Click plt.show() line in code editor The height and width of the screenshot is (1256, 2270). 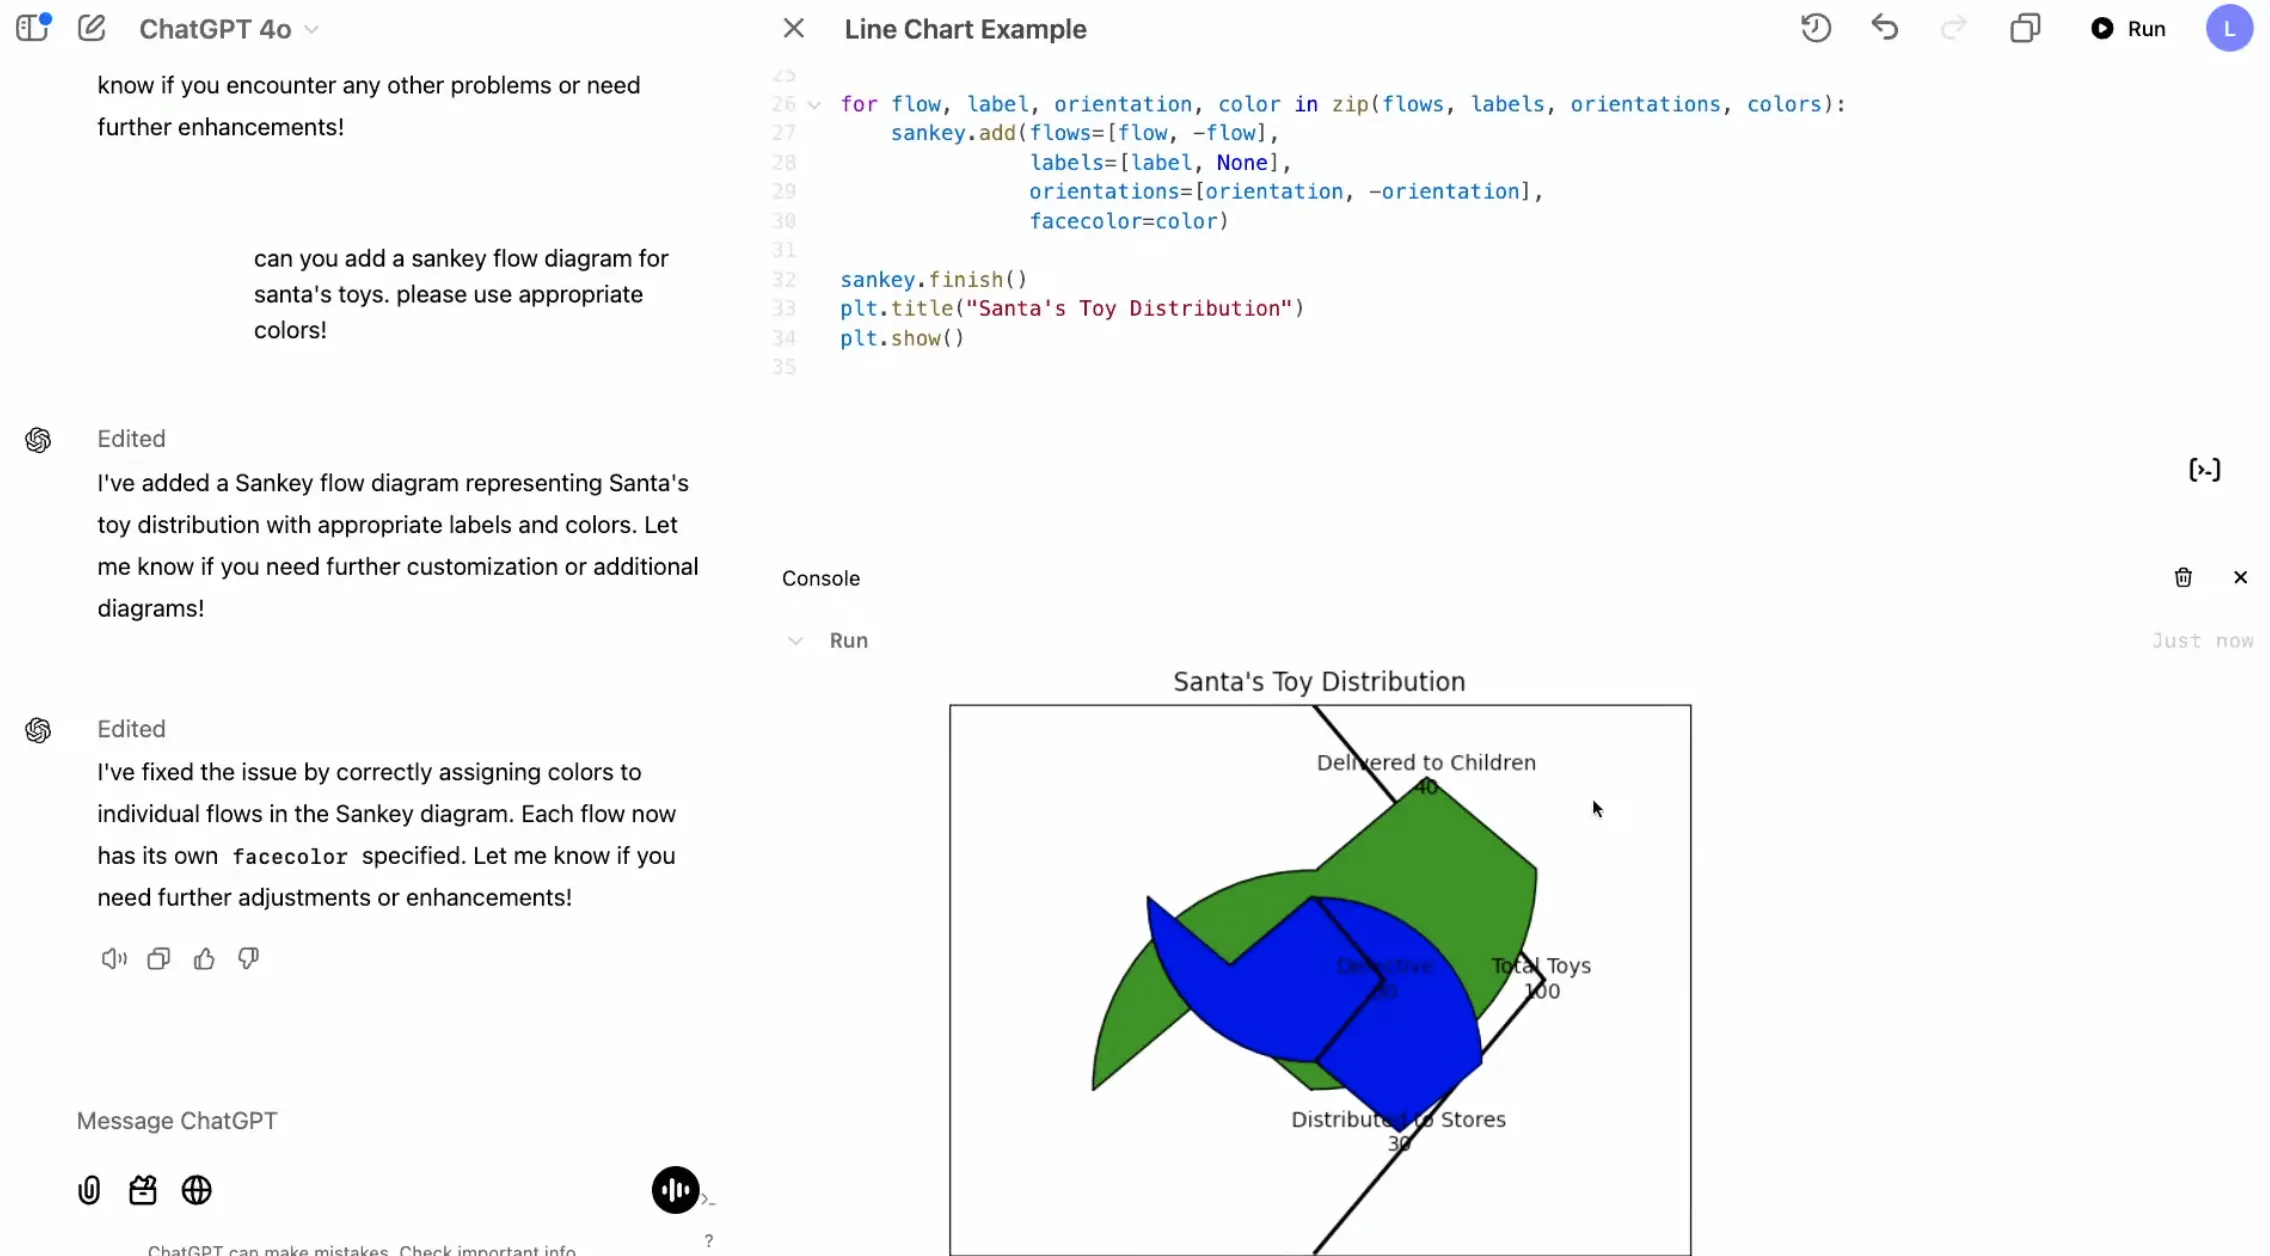[x=902, y=338]
